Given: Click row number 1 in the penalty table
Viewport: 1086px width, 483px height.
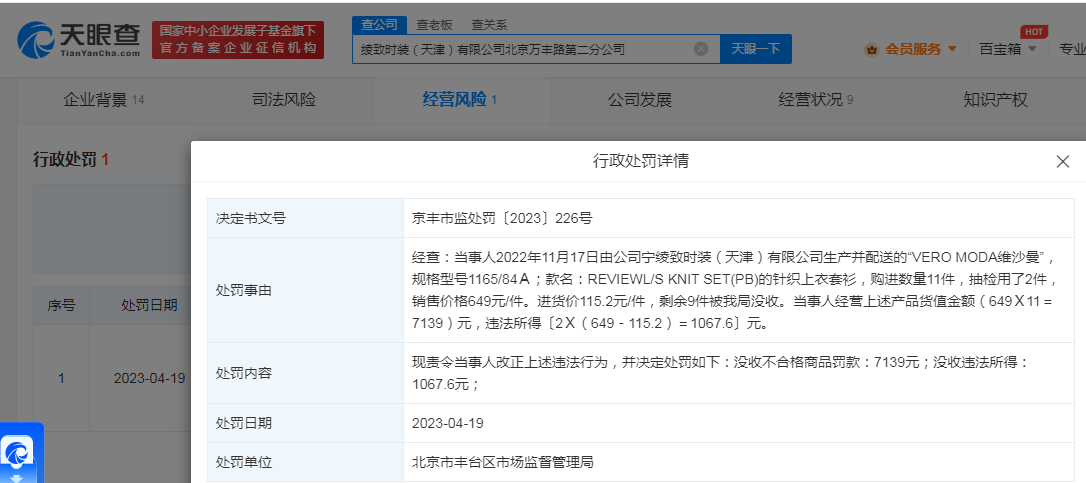Looking at the screenshot, I should 62,379.
